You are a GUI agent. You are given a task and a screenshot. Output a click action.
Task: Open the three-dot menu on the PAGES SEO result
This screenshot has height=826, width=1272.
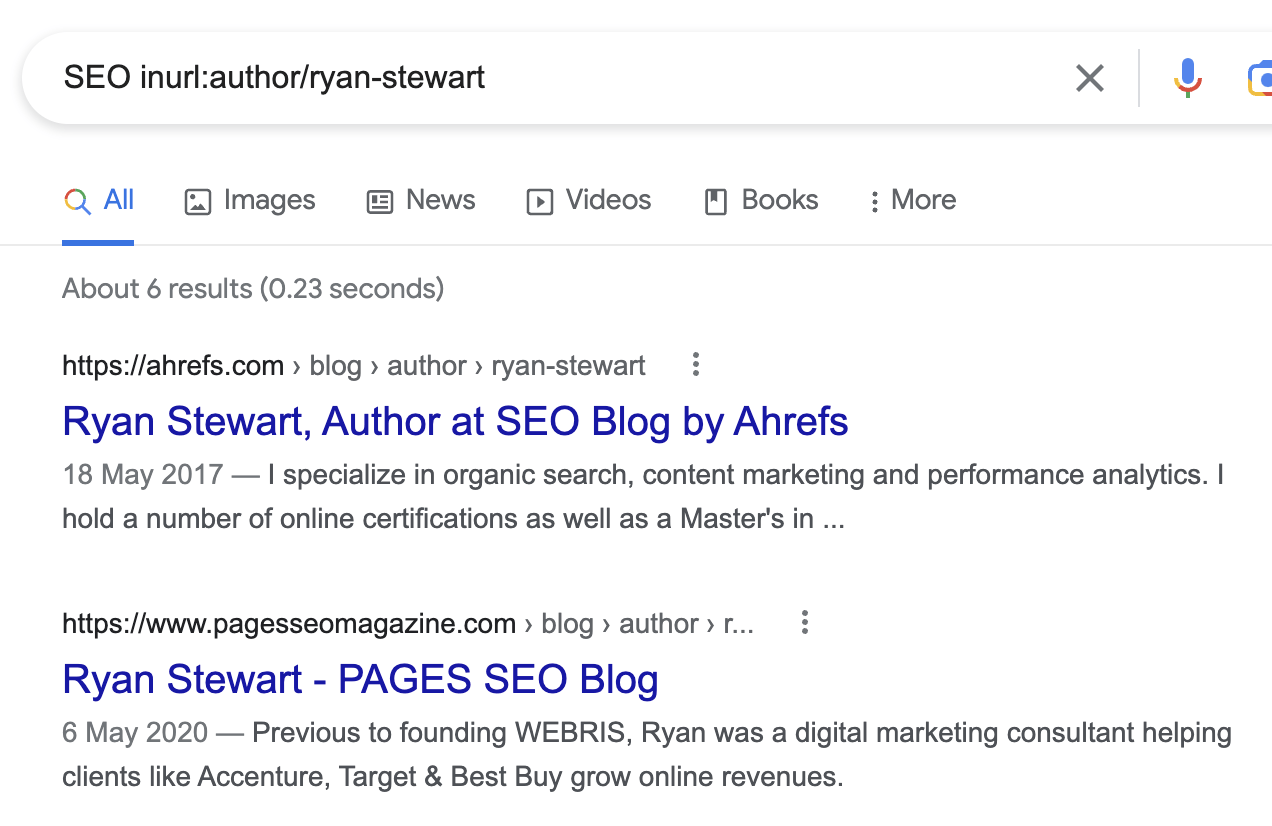pyautogui.click(x=805, y=623)
